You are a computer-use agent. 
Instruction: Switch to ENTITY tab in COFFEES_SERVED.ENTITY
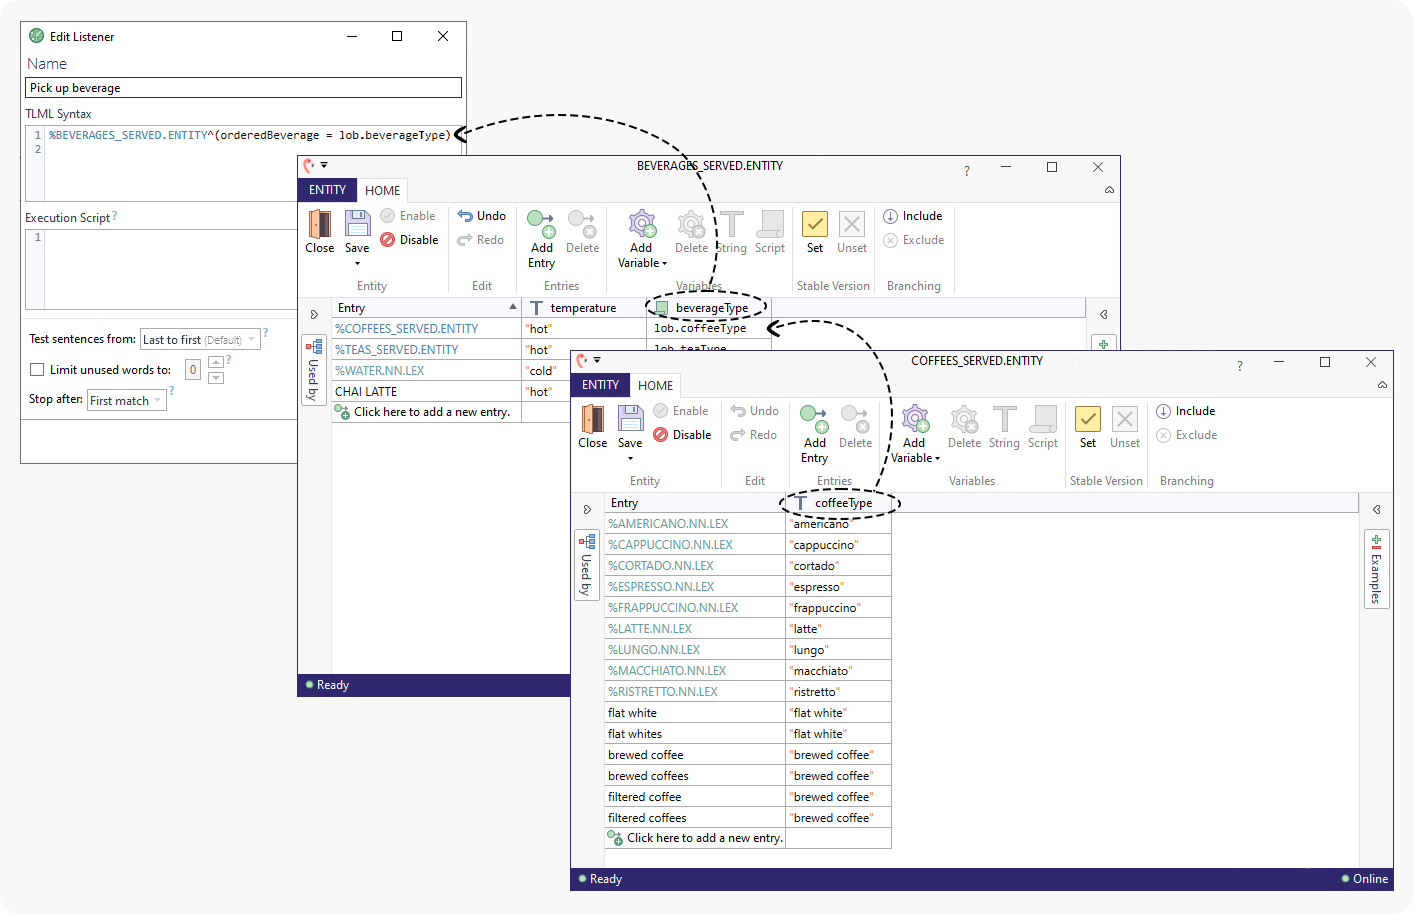click(x=600, y=385)
